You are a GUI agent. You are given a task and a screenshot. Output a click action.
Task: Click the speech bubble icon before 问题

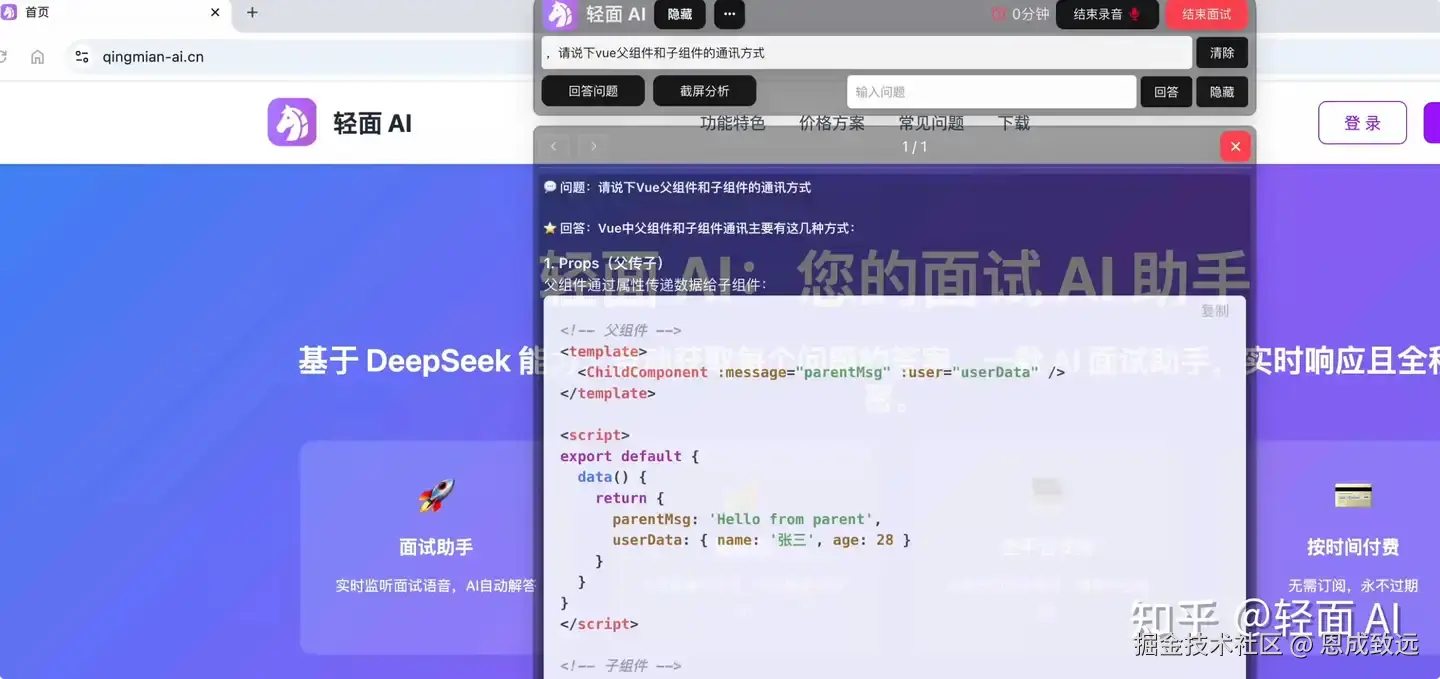click(x=550, y=187)
